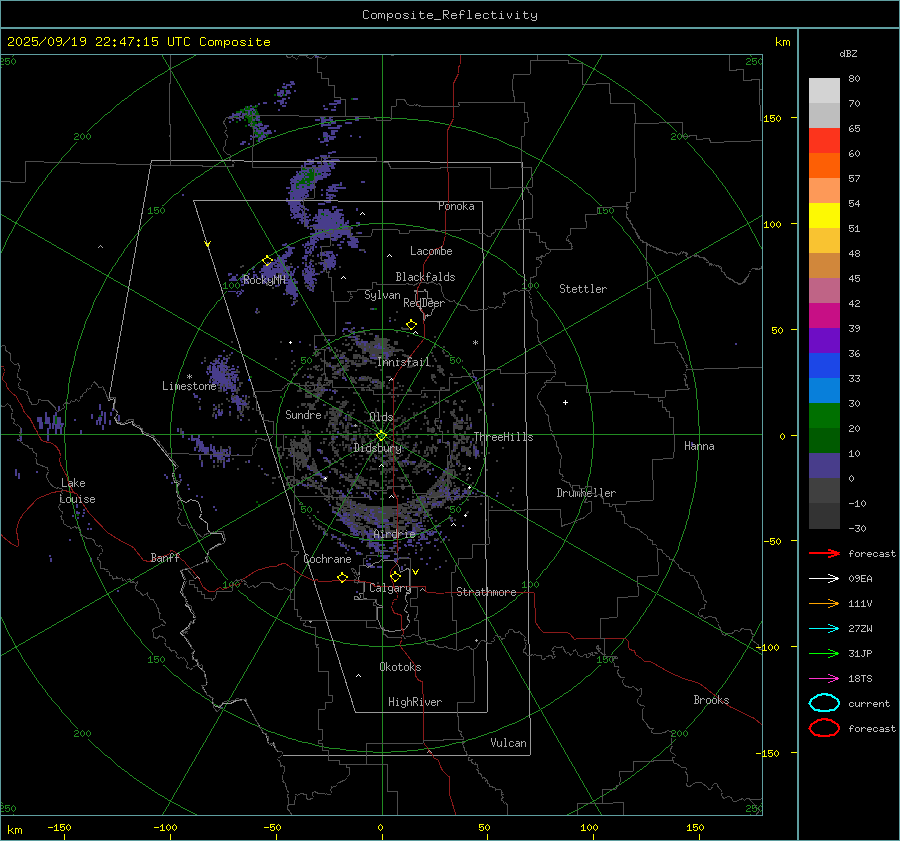Pick the yellow 51 dBZ color swatch
This screenshot has height=841, width=900.
coord(824,216)
